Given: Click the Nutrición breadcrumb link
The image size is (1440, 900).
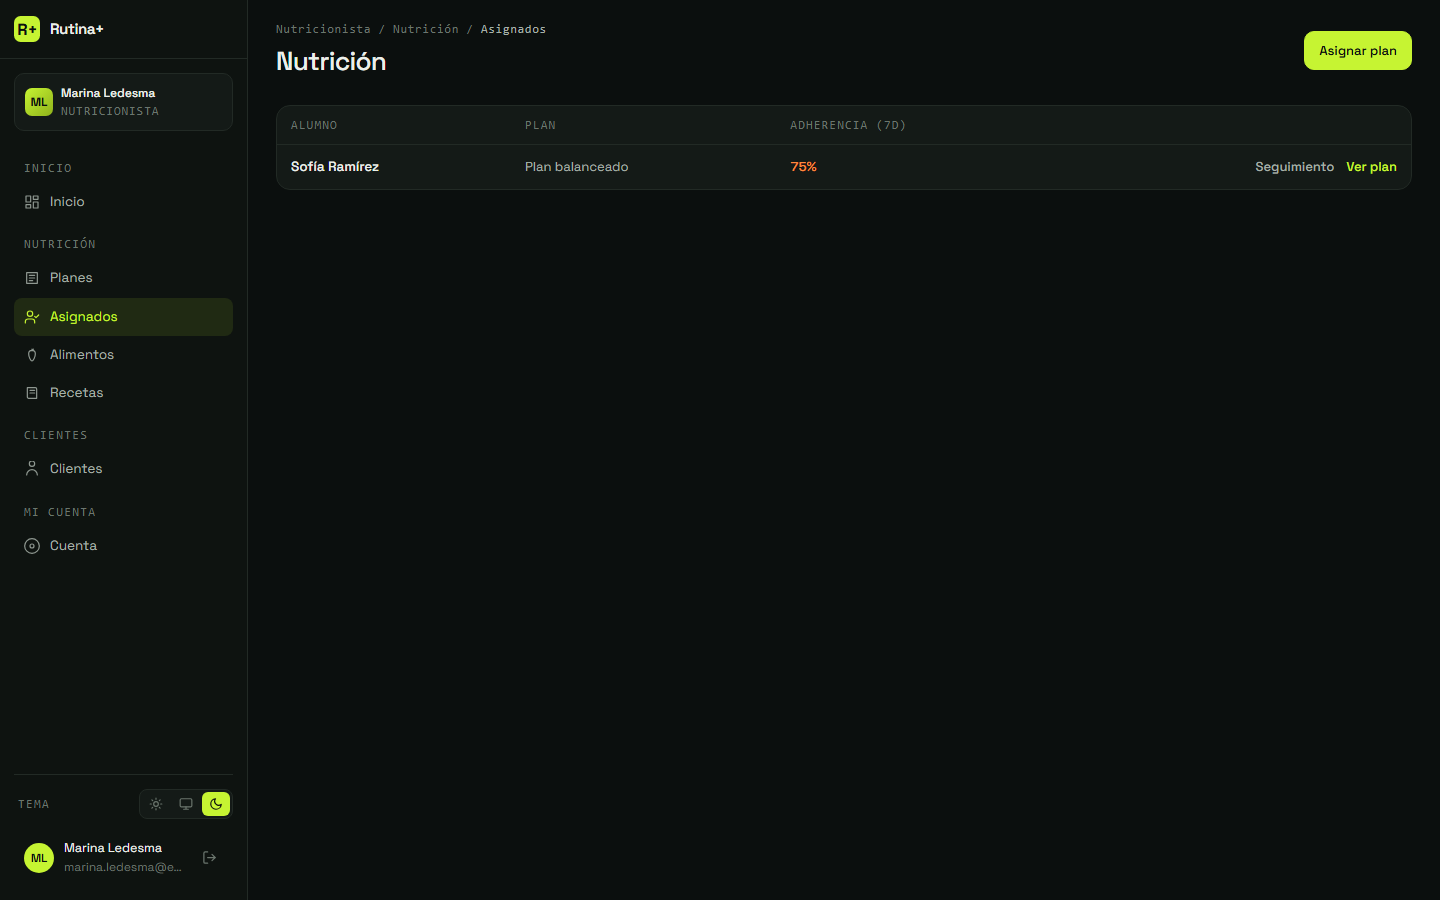Looking at the screenshot, I should [x=425, y=29].
